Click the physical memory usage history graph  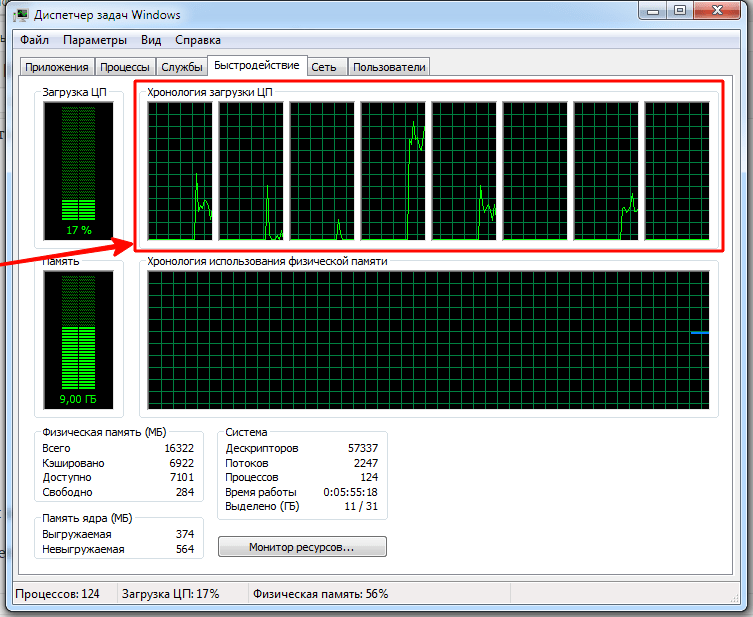click(428, 340)
